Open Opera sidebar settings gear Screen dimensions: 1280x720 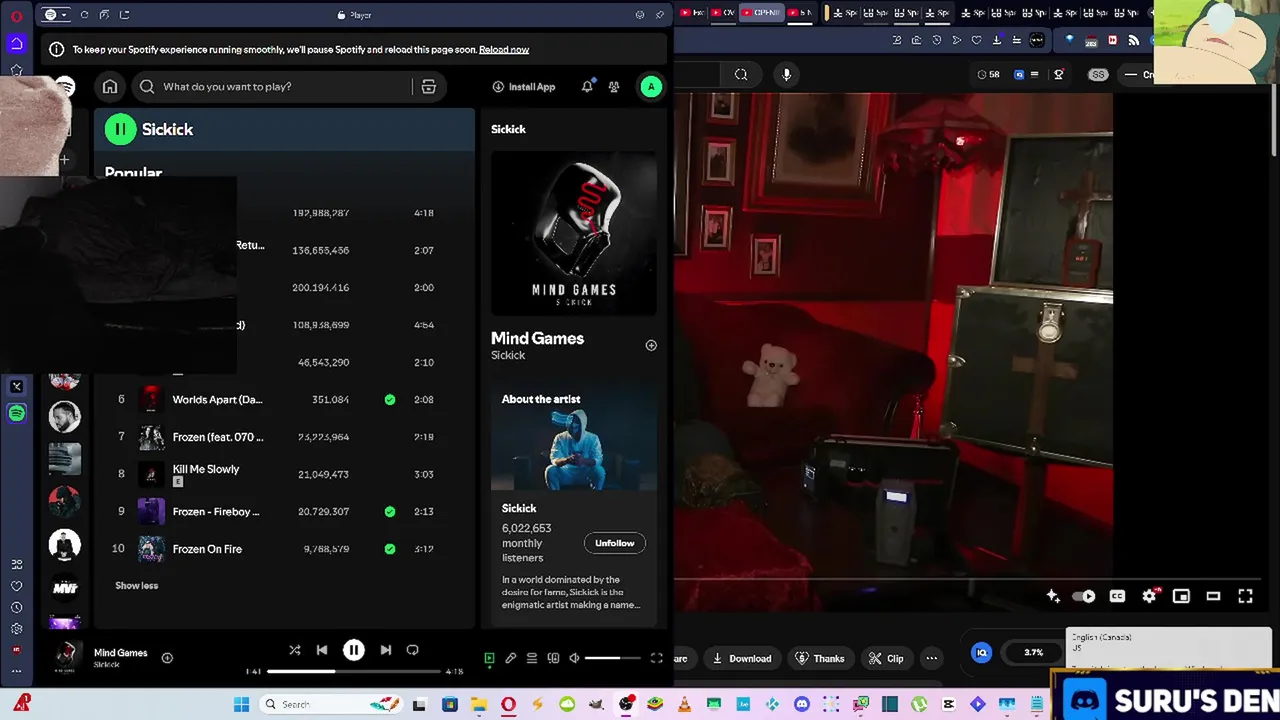(x=17, y=629)
